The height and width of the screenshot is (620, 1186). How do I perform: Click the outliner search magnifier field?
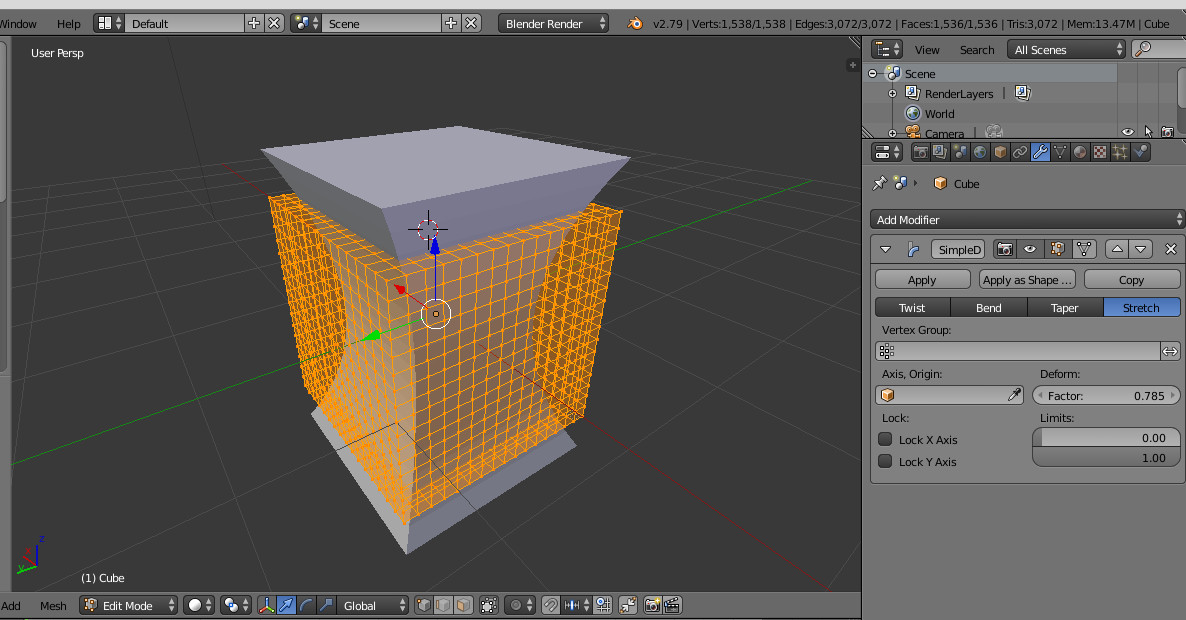[x=1157, y=49]
